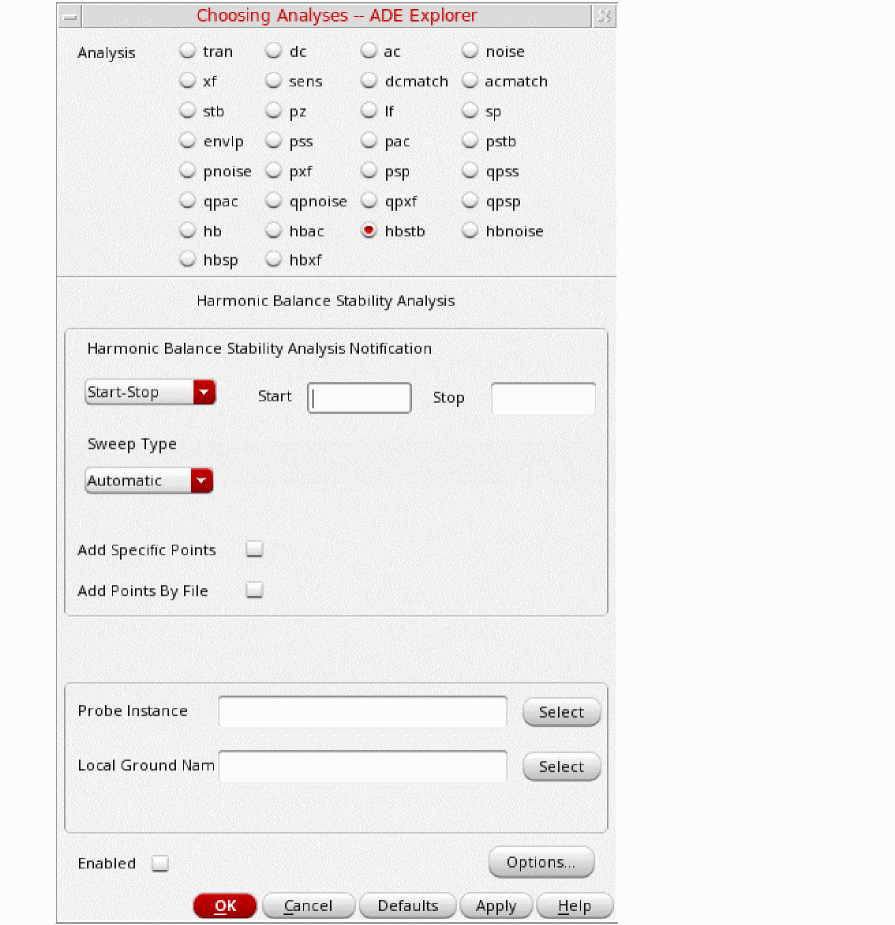Close the Choosing Analyses dialog

[604, 16]
